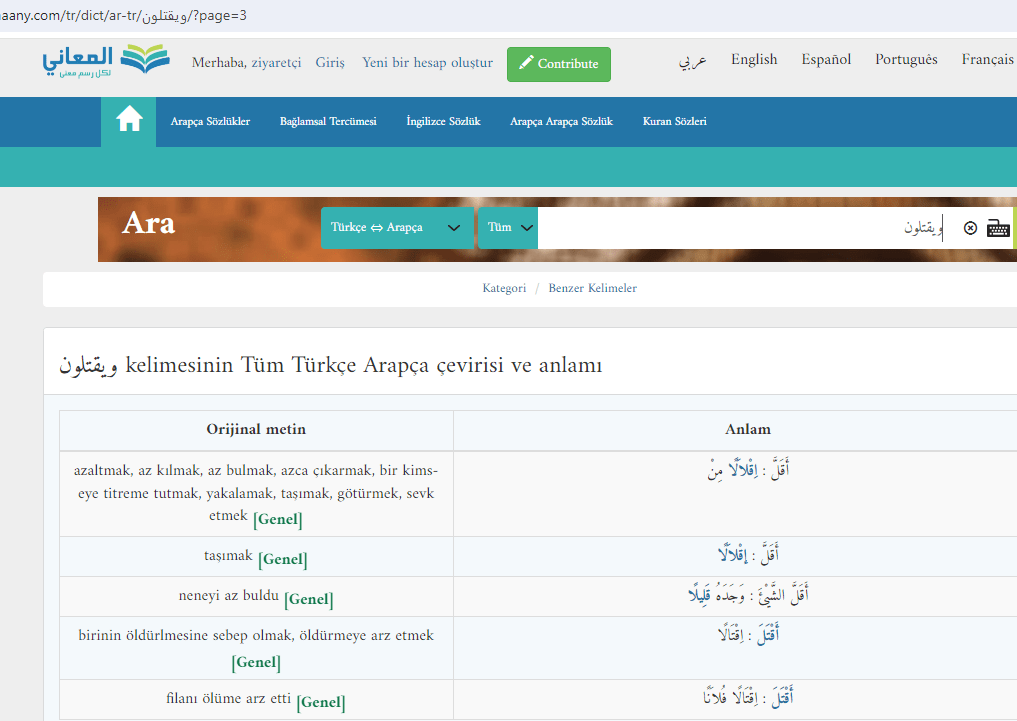The width and height of the screenshot is (1017, 721).
Task: Click Yeni bir hesap oluştur link
Action: tap(427, 63)
